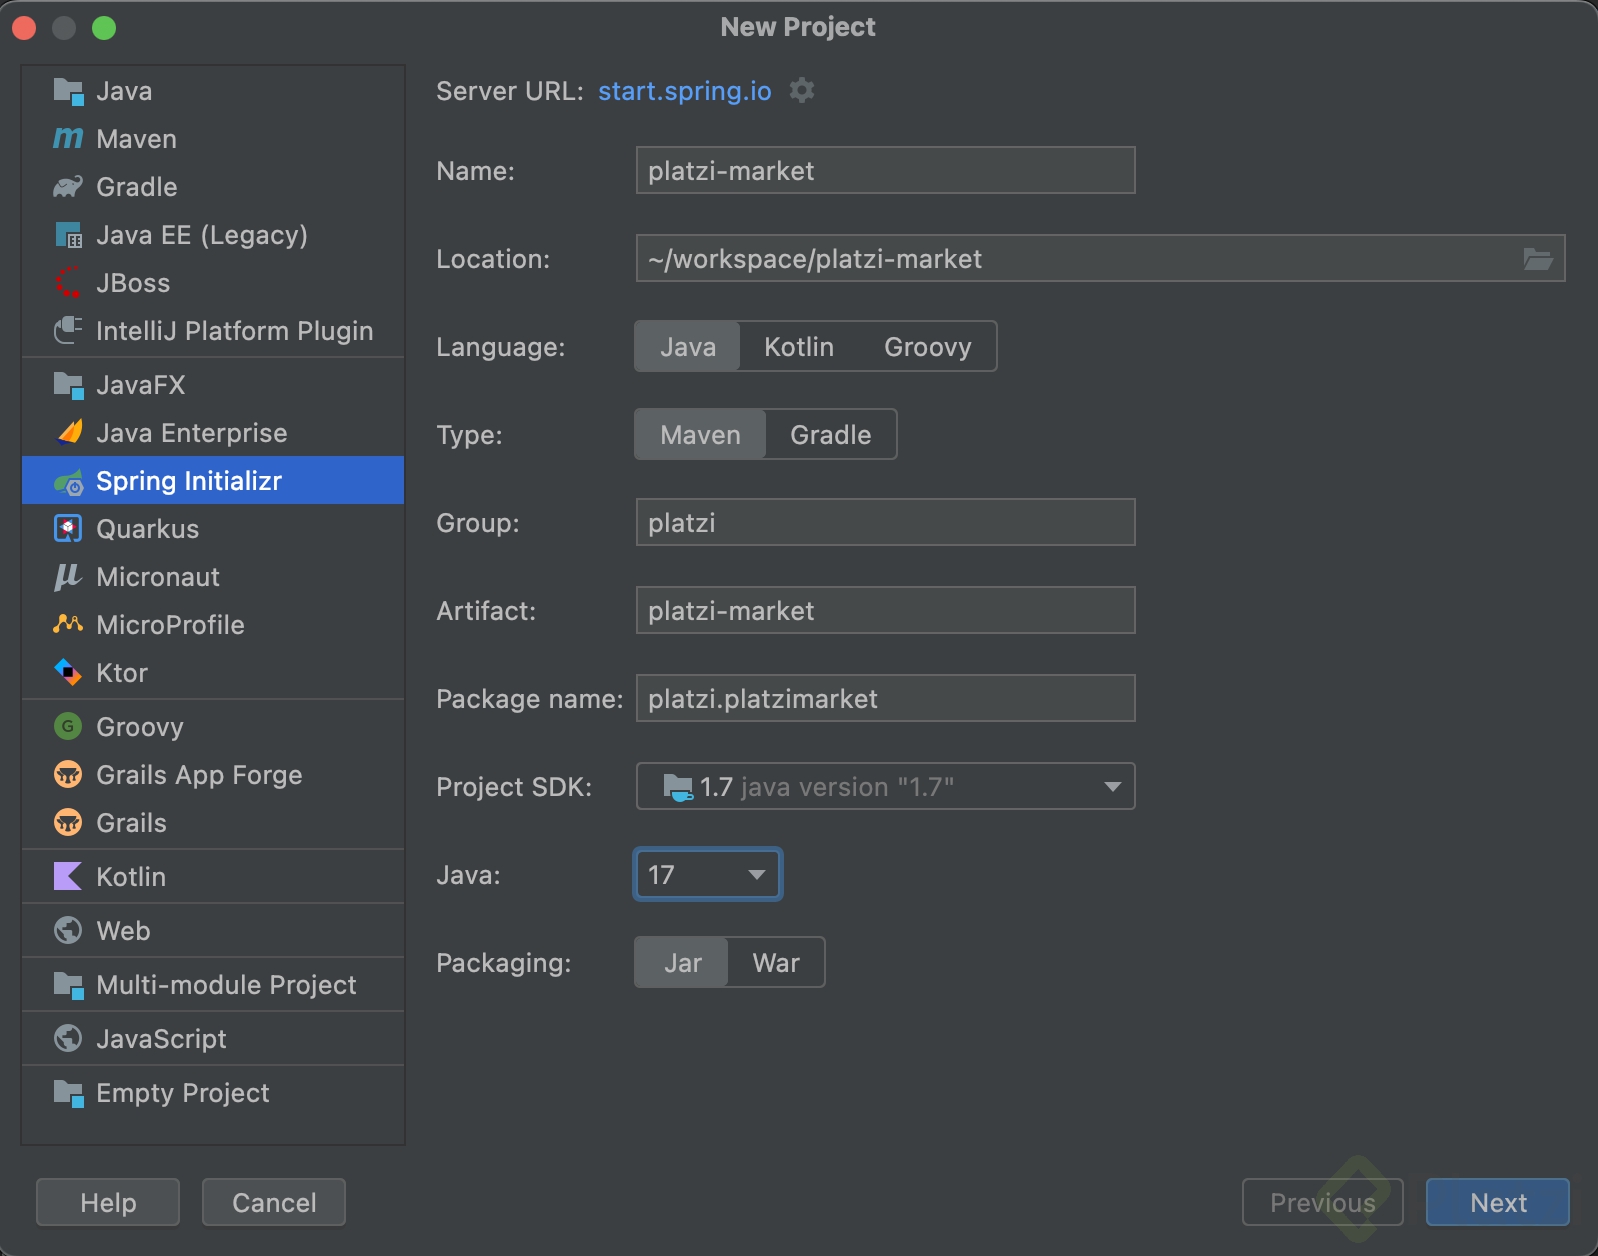Screen dimensions: 1598x1256
Task: Select Jar packaging
Action: (683, 962)
